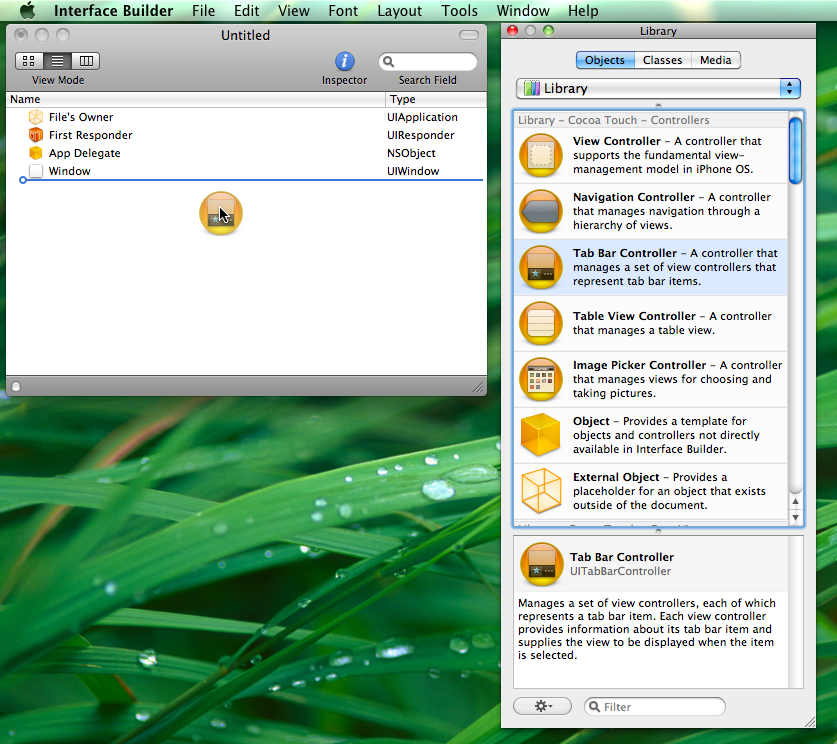837x744 pixels.
Task: Click the Untitled window resize grip
Action: pos(478,387)
